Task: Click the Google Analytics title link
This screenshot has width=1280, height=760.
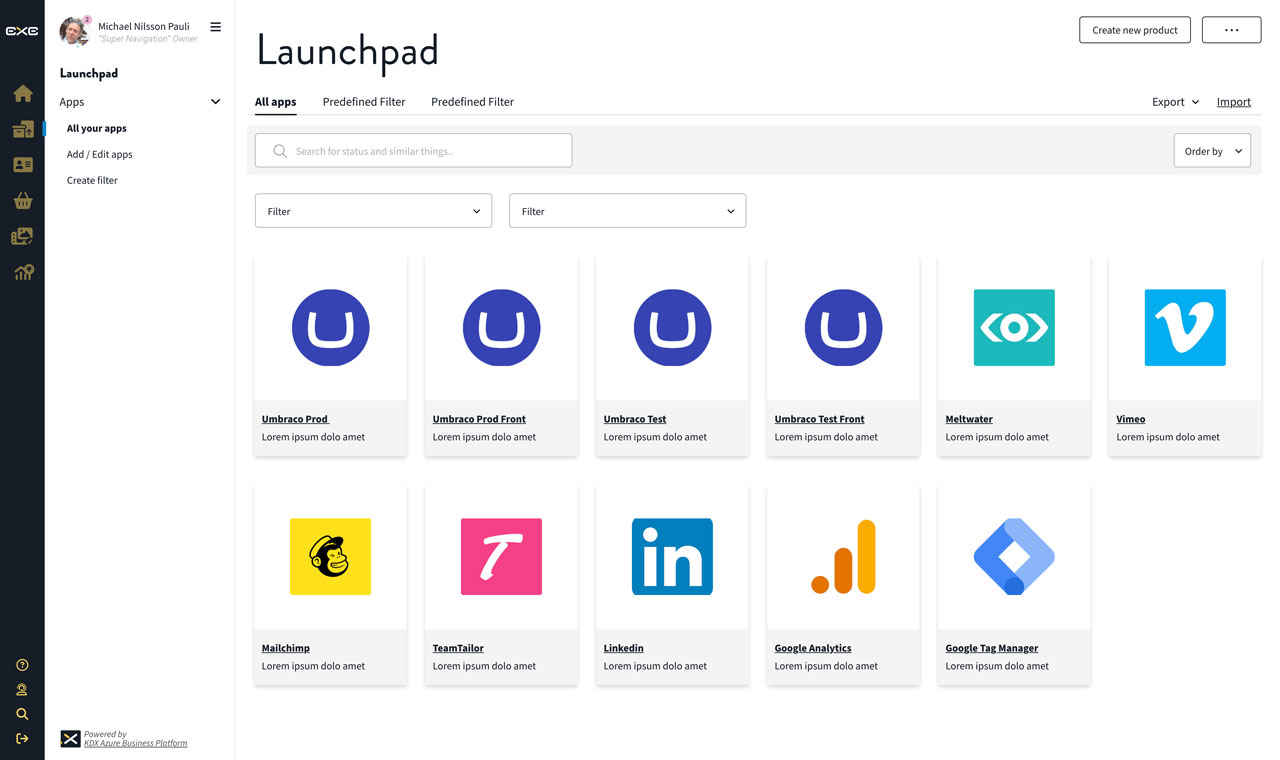Action: [813, 648]
